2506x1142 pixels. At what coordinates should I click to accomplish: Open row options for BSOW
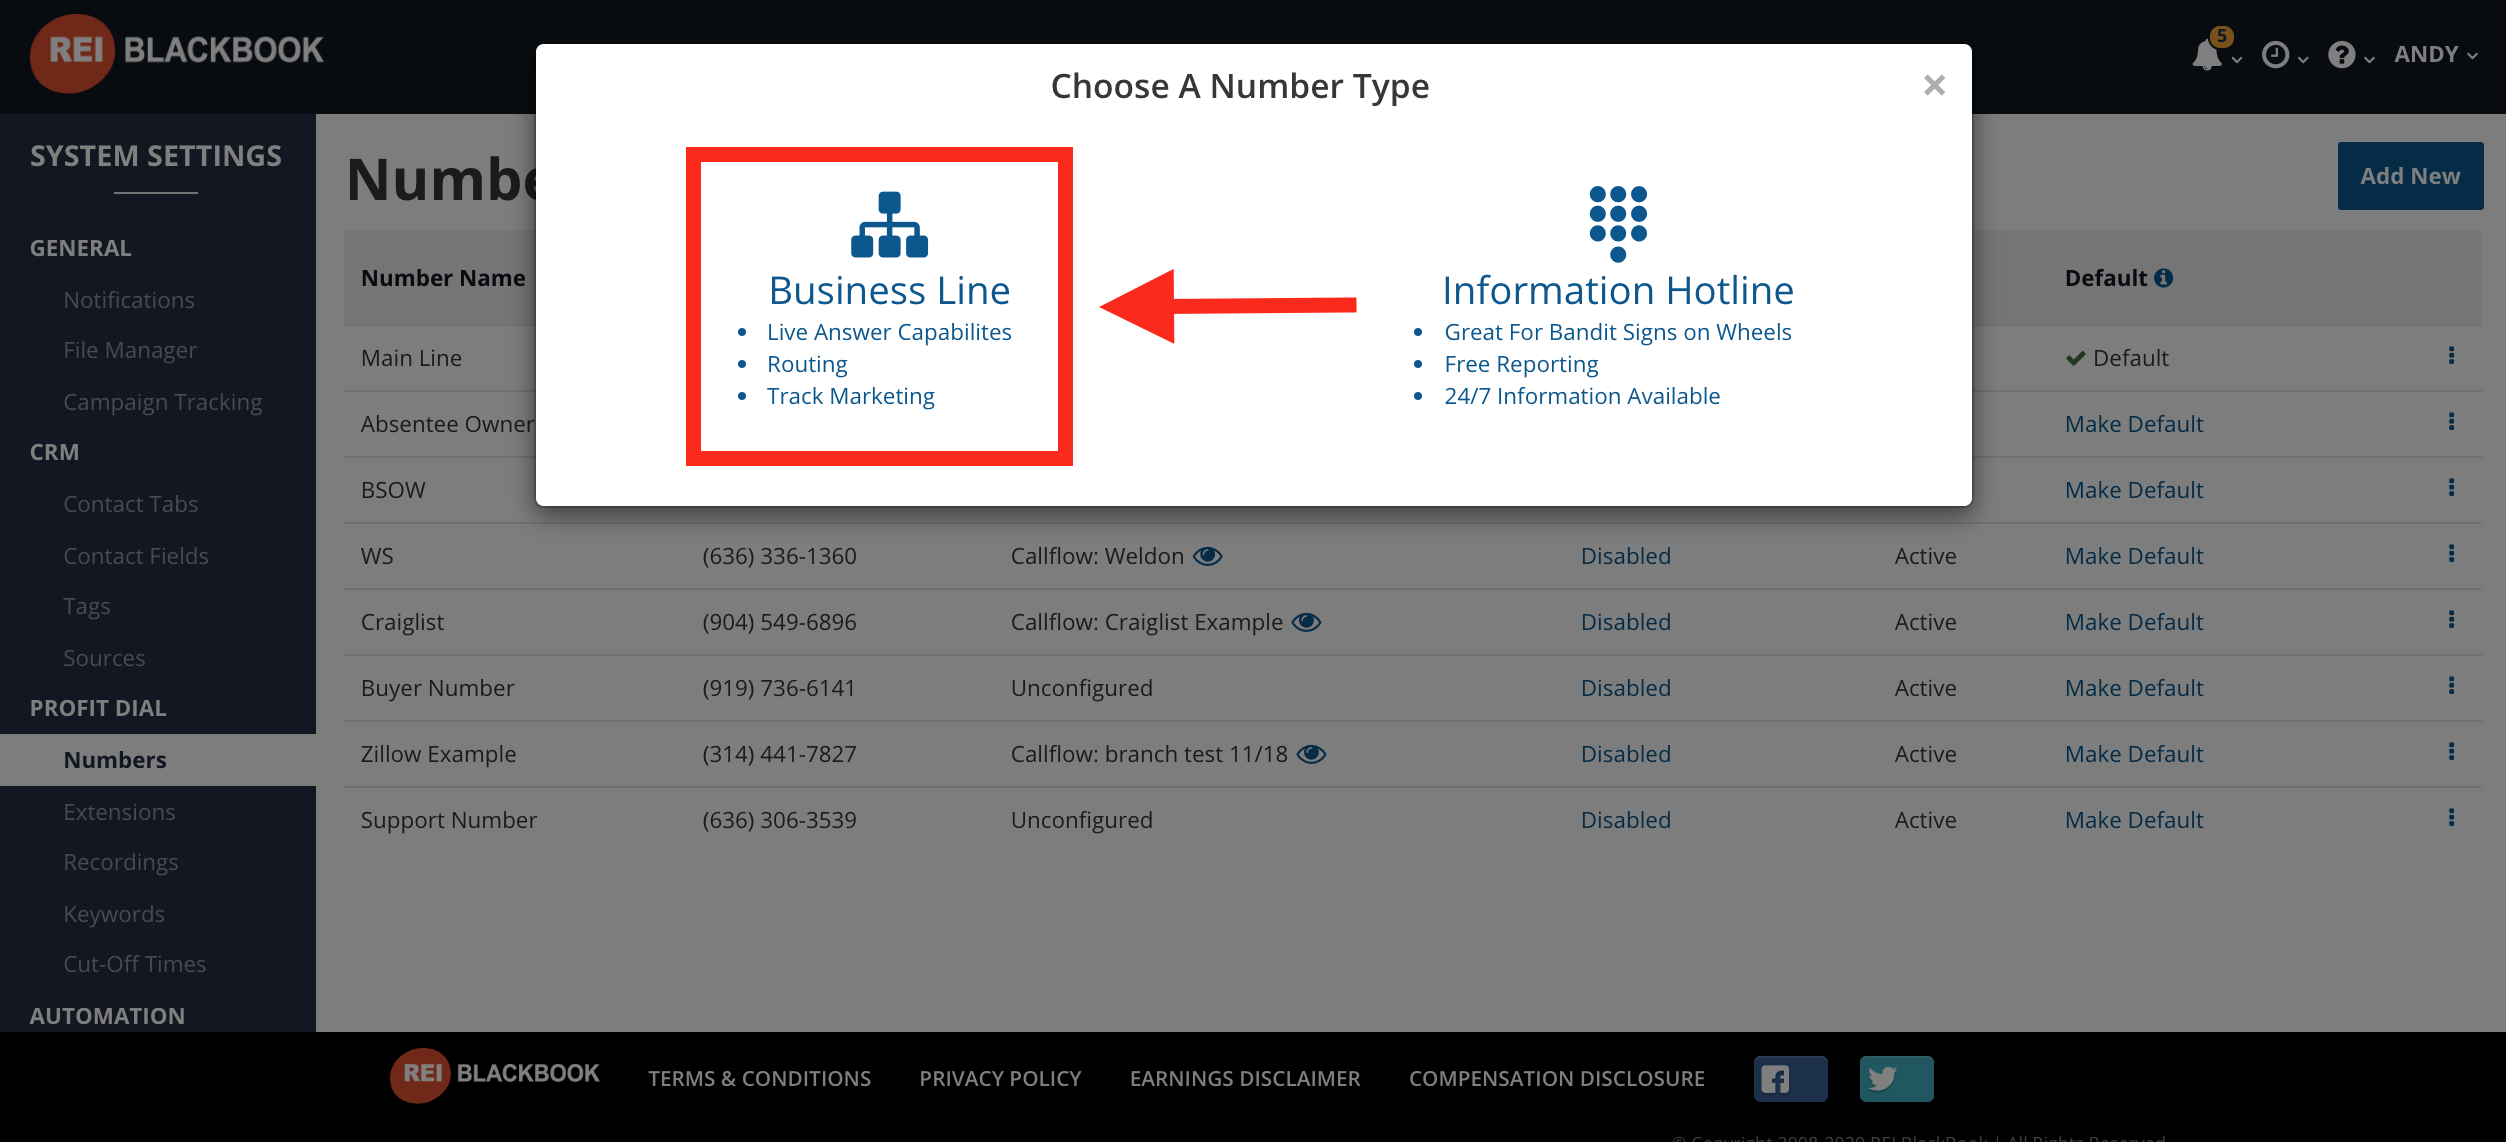2451,488
